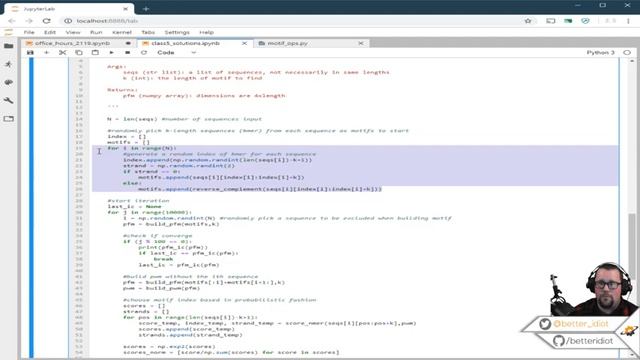Image resolution: width=640 pixels, height=360 pixels.
Task: Save the notebook with the disk icon
Action: click(x=30, y=53)
